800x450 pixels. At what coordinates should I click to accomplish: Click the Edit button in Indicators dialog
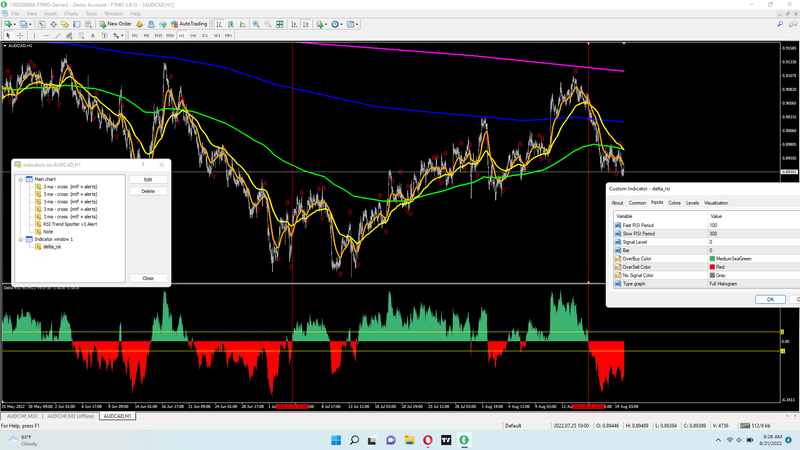click(148, 179)
